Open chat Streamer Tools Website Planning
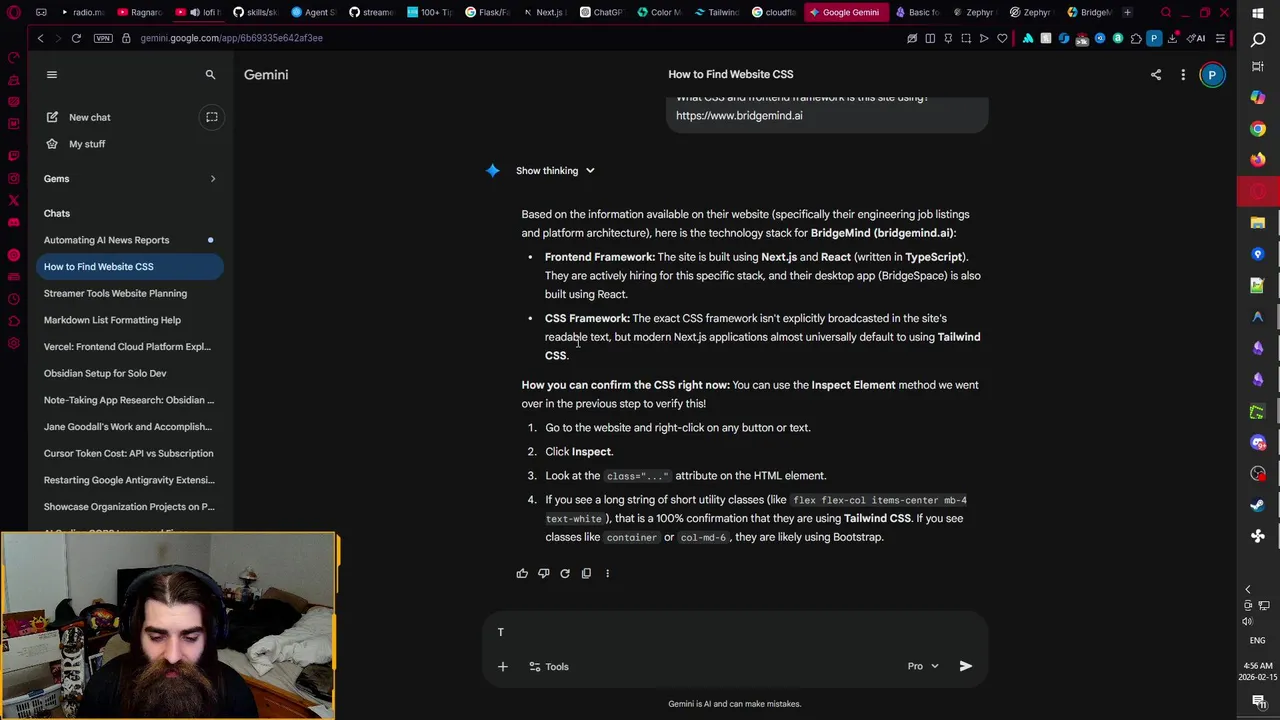1280x720 pixels. pyautogui.click(x=130, y=293)
